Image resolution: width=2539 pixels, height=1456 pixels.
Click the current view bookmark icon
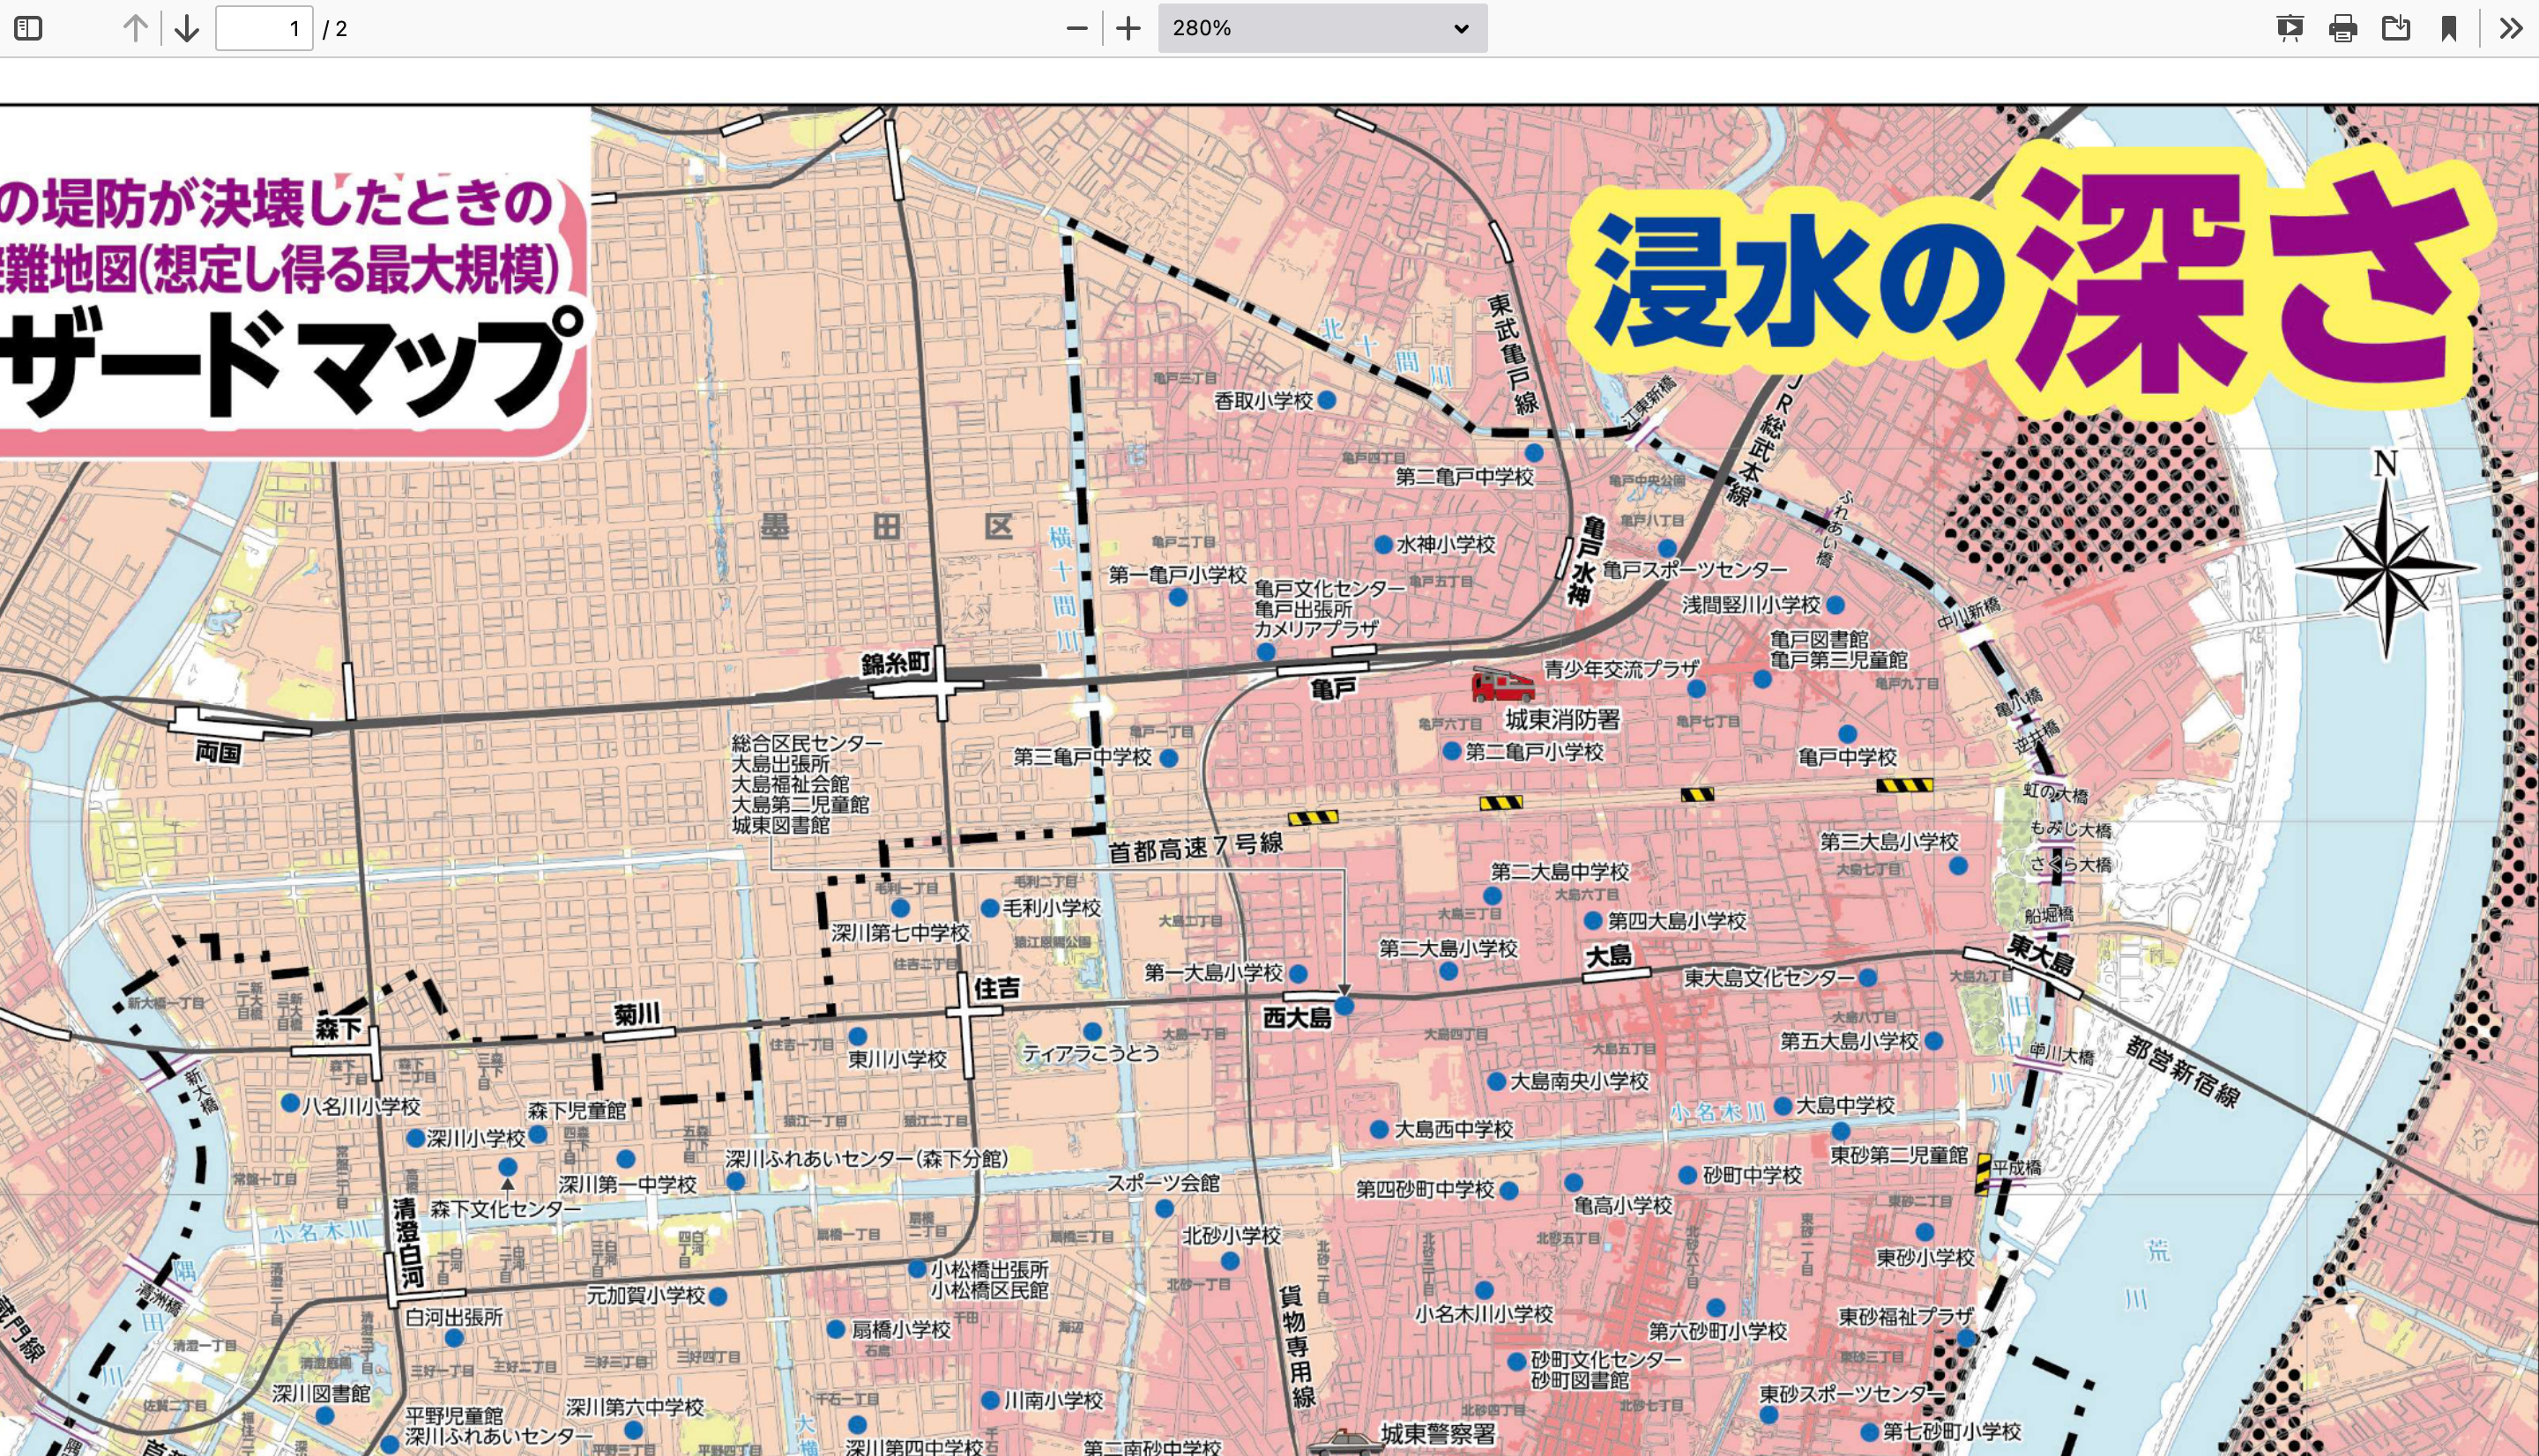2449,28
